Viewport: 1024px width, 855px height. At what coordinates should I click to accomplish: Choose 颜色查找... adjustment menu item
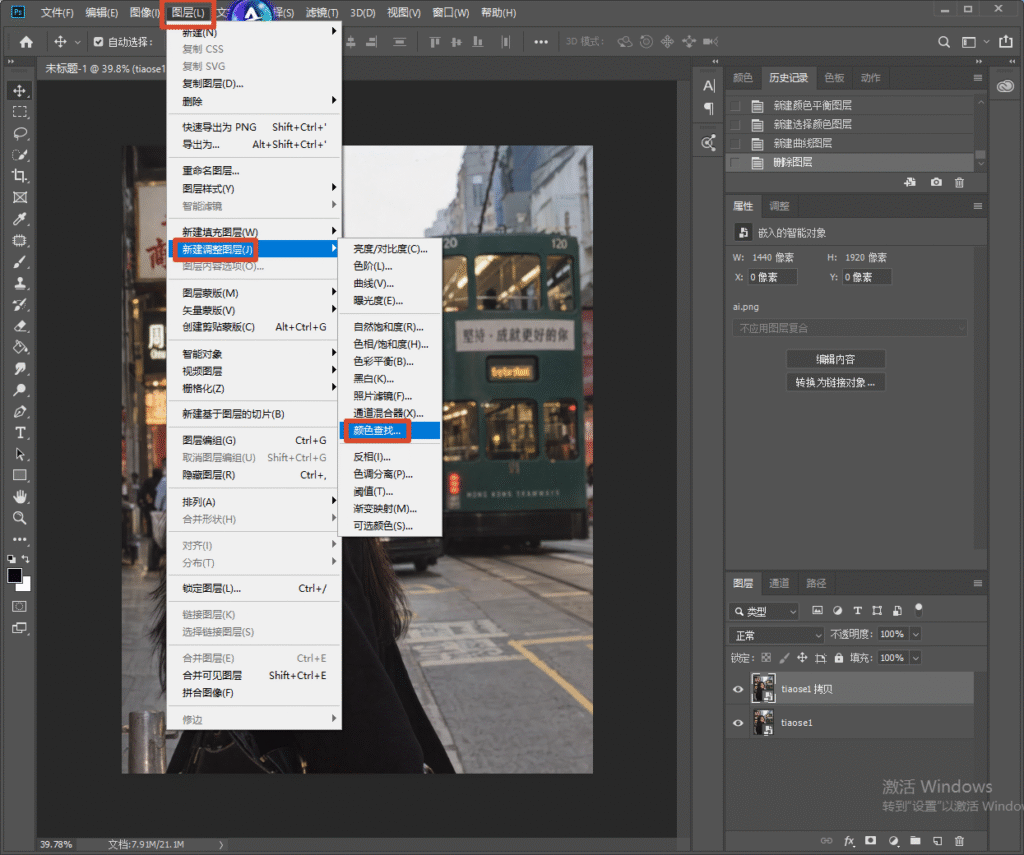[390, 430]
